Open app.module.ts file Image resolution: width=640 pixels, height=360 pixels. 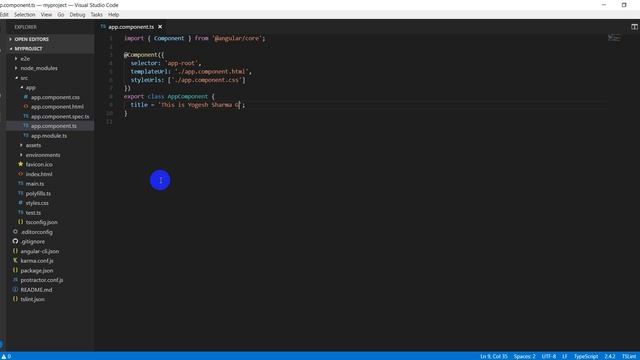(49, 136)
